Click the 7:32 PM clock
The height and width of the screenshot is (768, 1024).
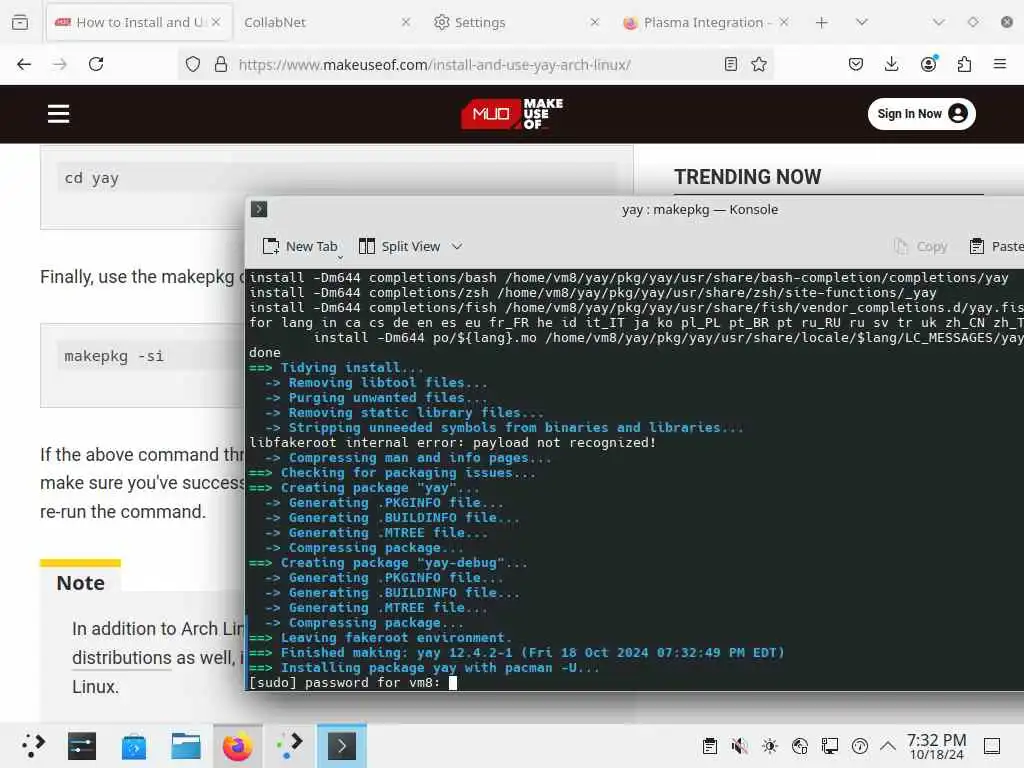(936, 746)
